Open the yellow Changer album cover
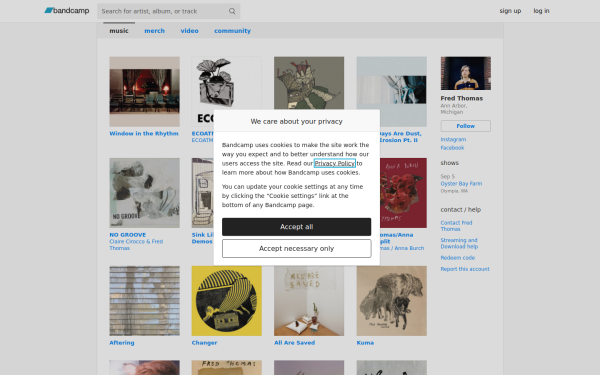600x375 pixels. [x=227, y=301]
